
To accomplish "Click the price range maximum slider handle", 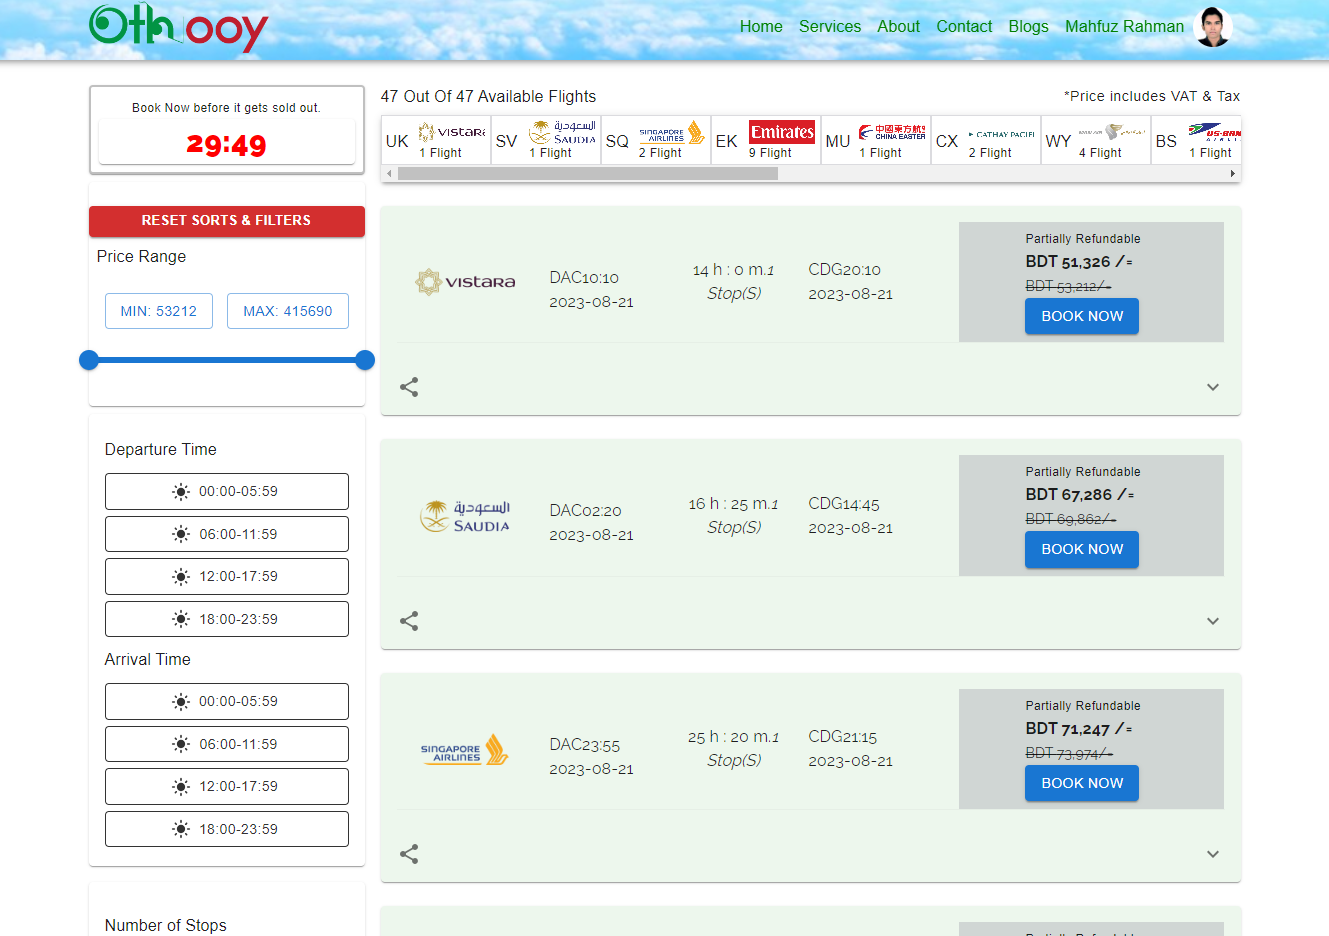I will [x=365, y=360].
